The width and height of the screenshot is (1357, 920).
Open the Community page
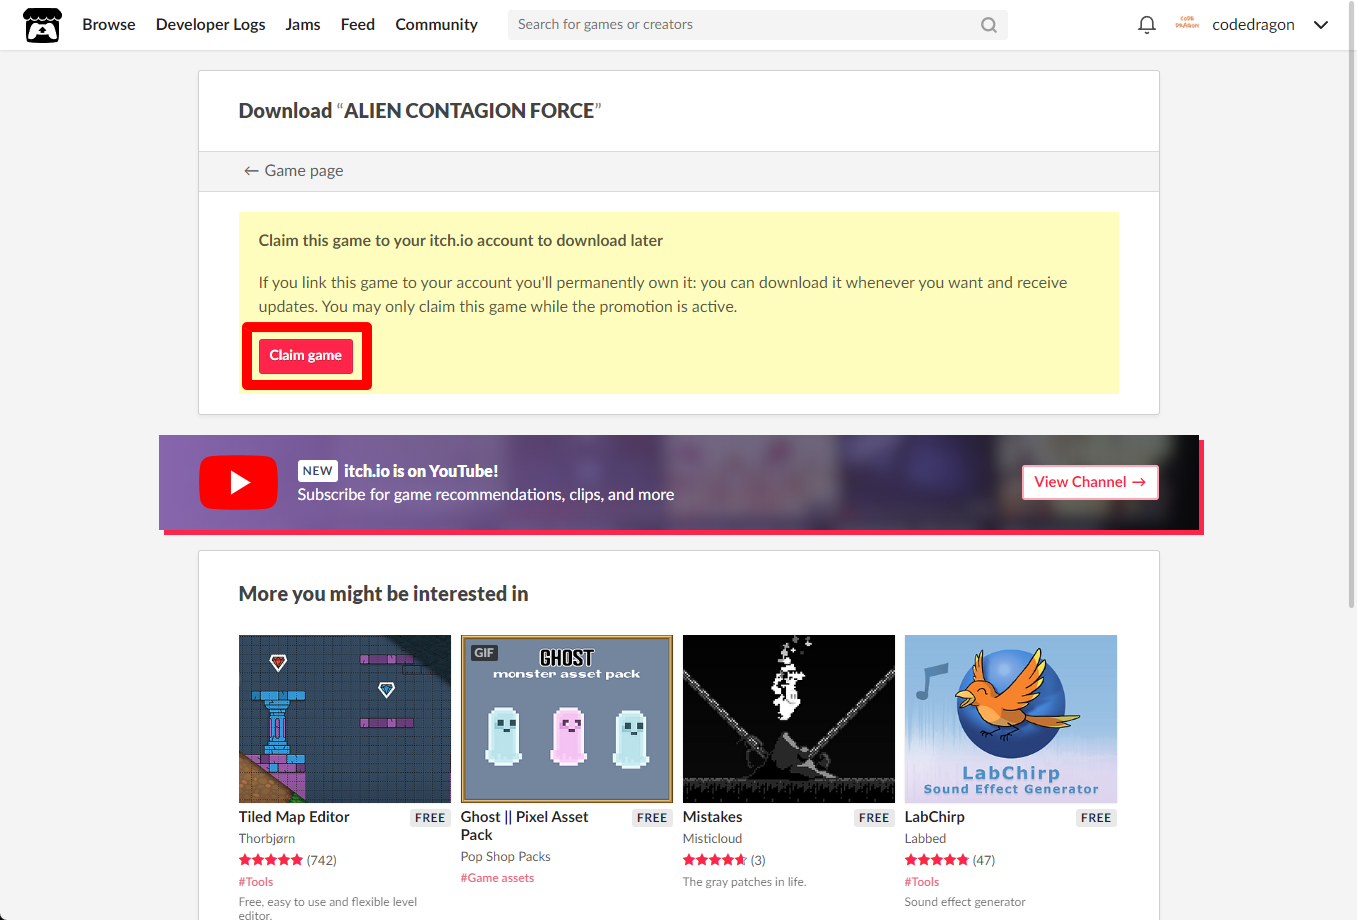coord(436,25)
